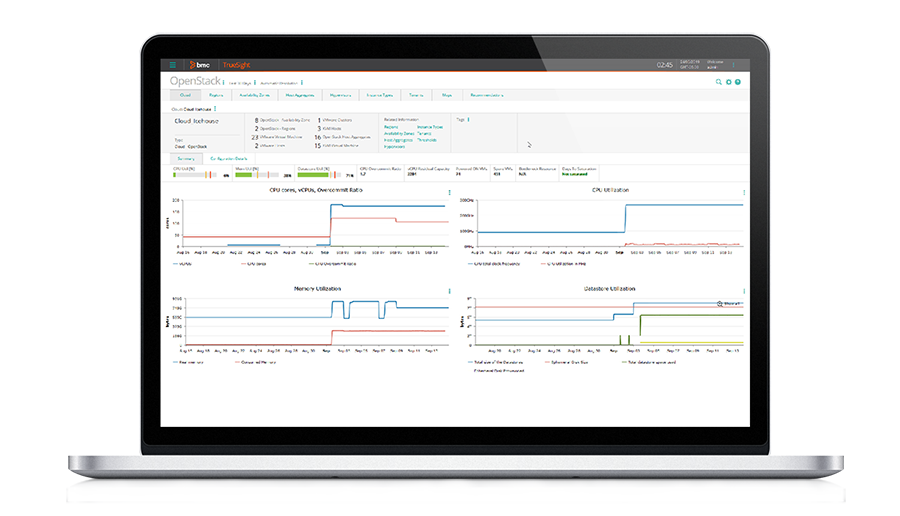The height and width of the screenshot is (516, 900).
Task: Open the hamburger navigation menu
Action: pyautogui.click(x=173, y=65)
